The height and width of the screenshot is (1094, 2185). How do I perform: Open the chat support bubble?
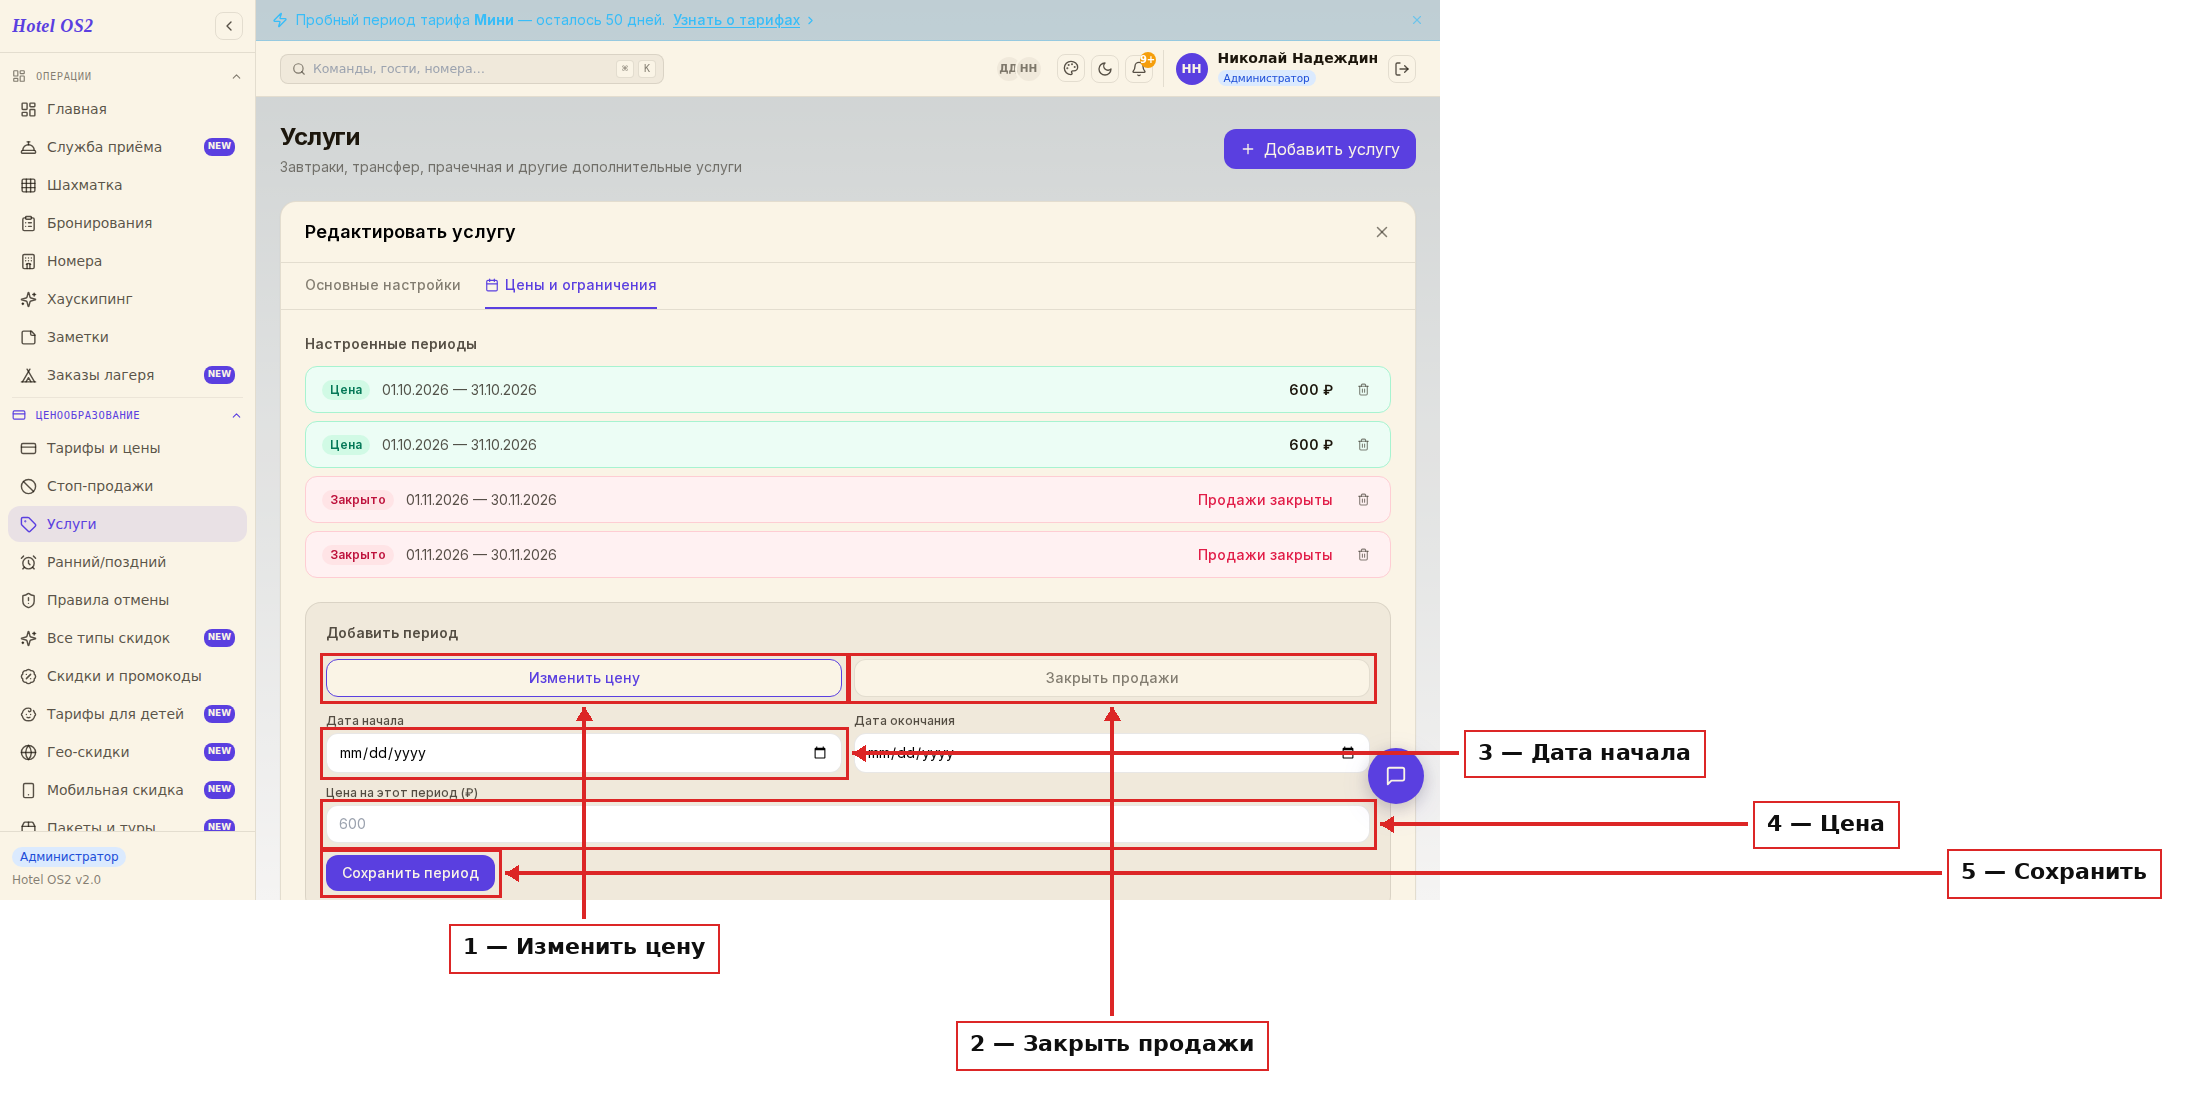click(x=1396, y=776)
